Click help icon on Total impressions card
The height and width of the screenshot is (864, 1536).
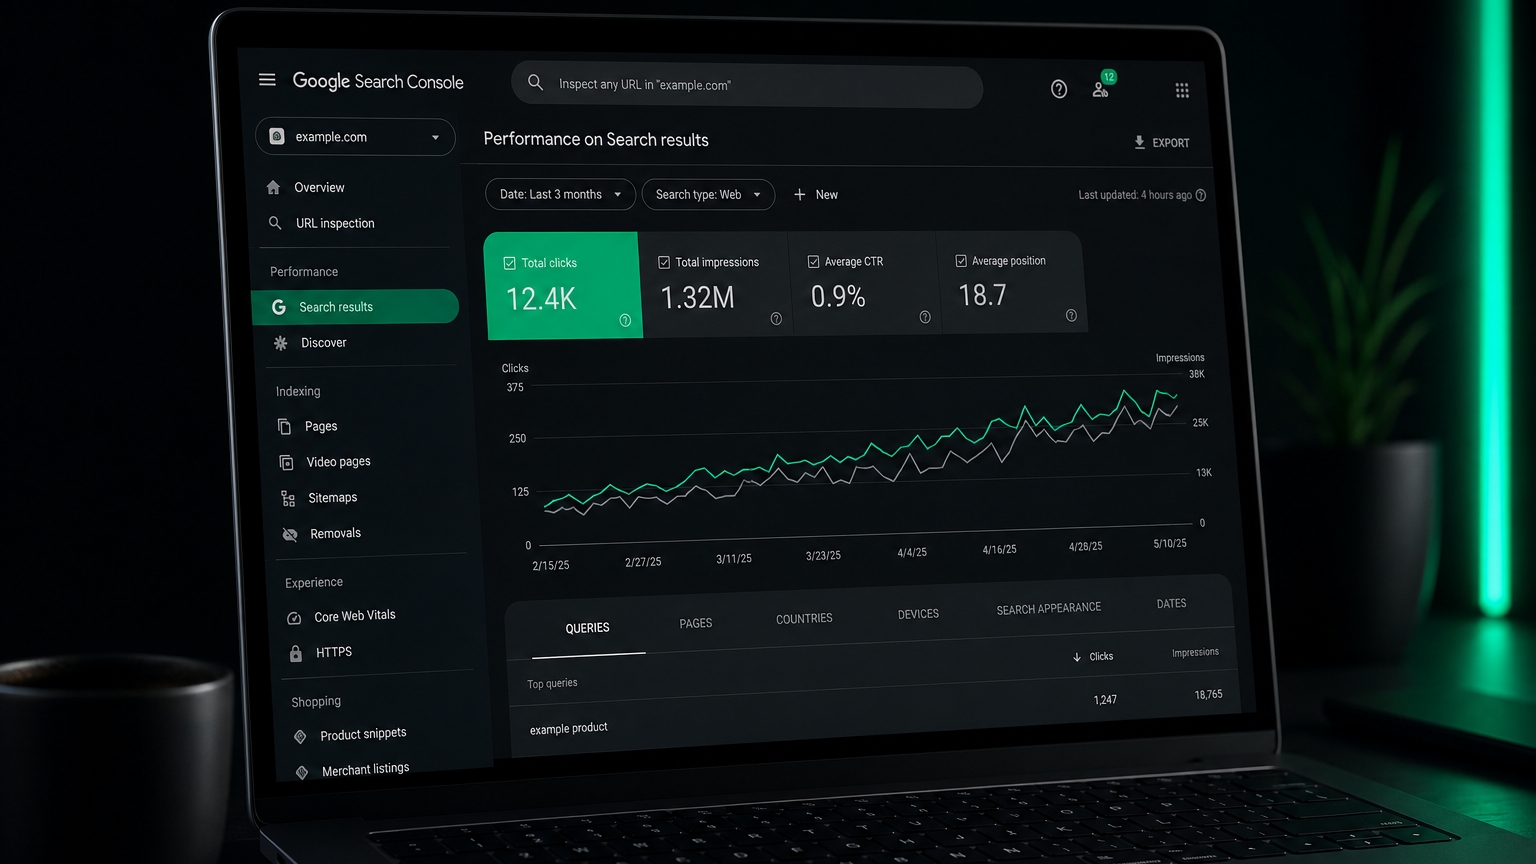point(776,319)
